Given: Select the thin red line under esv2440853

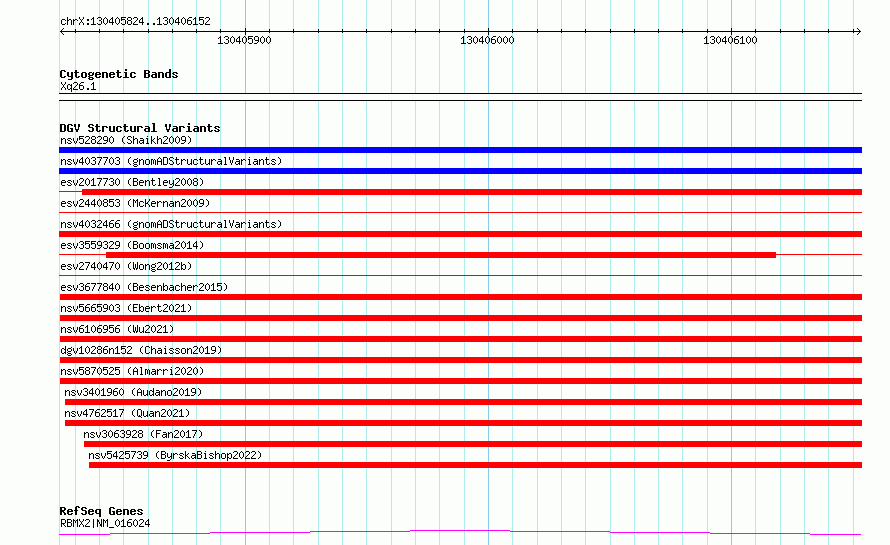Looking at the screenshot, I should [x=460, y=212].
